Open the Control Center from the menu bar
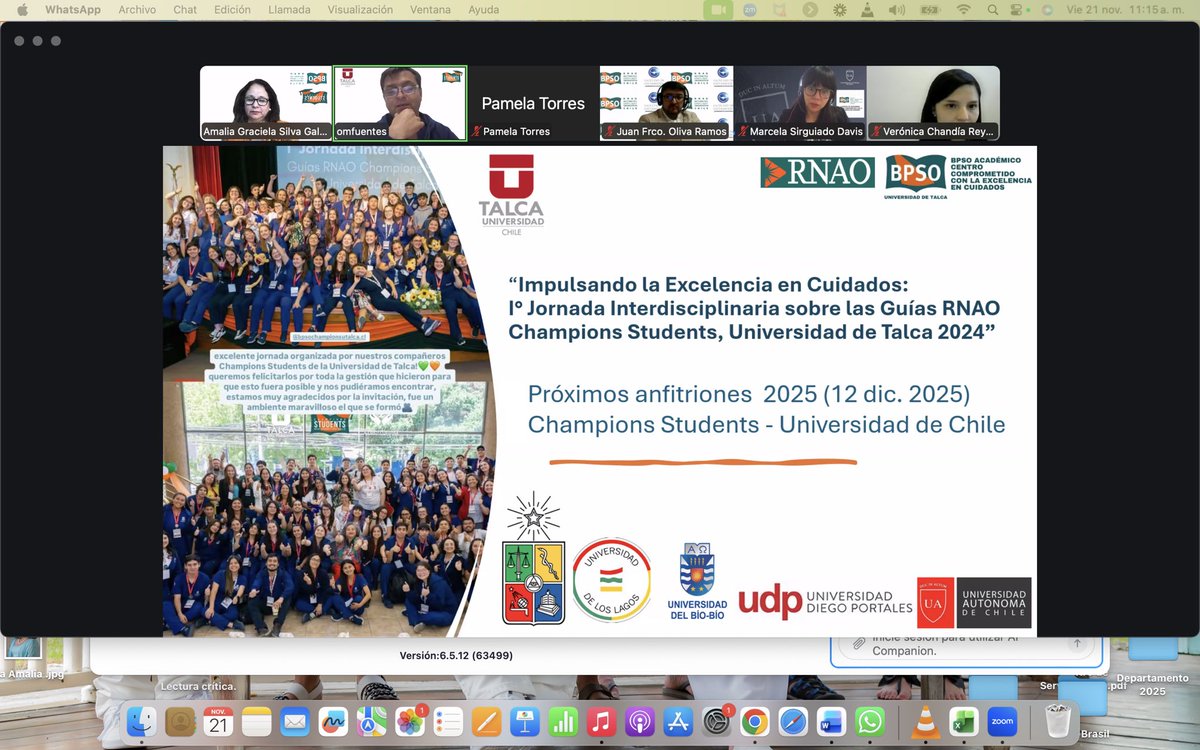Screen dimensions: 1200x750 [1016, 9]
